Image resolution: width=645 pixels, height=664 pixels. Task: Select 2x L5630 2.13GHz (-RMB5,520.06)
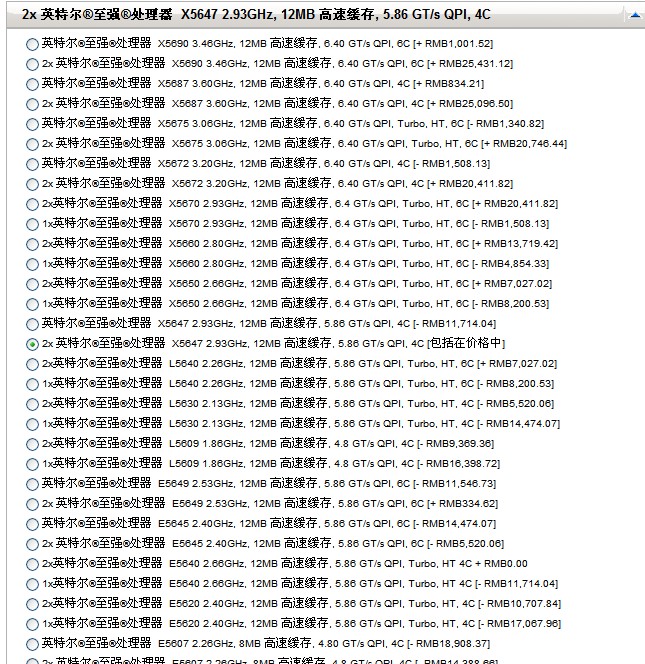point(32,404)
